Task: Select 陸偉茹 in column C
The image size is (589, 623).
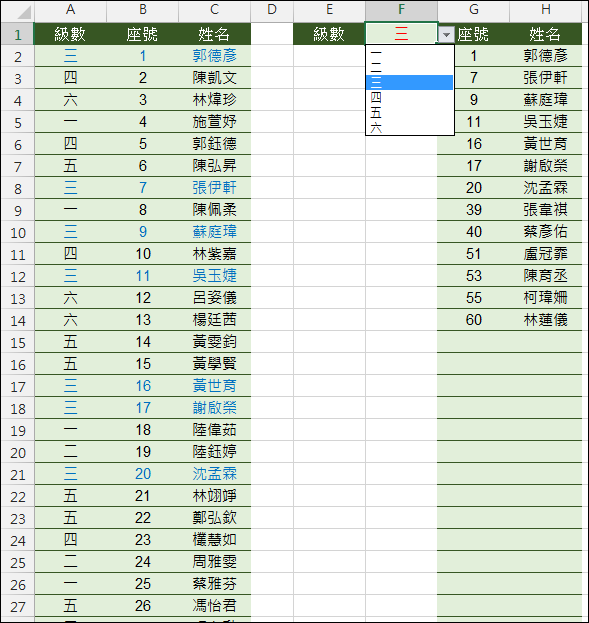Action: [x=215, y=430]
